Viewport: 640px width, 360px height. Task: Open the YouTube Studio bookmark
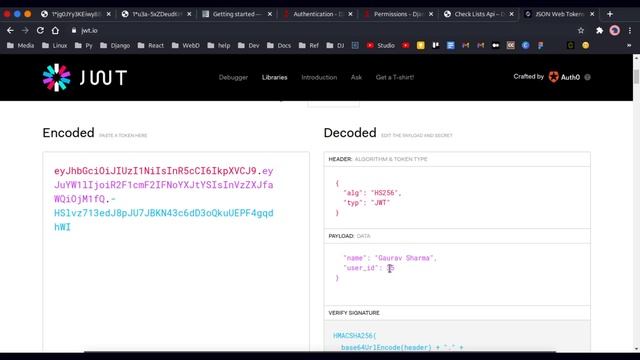tap(380, 45)
